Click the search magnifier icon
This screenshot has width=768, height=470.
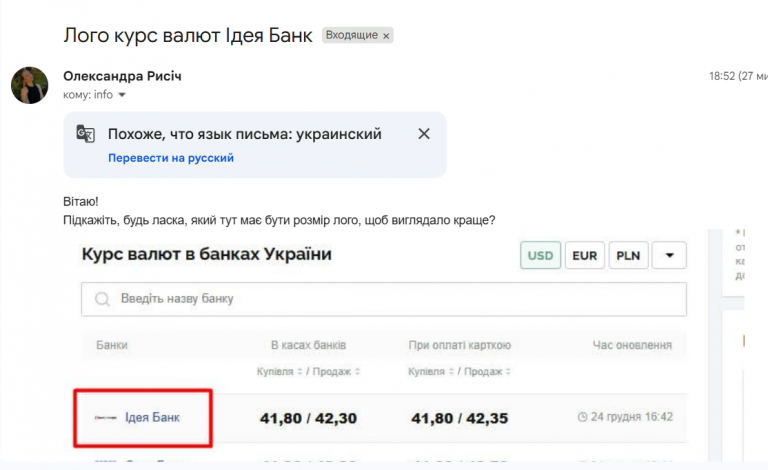pyautogui.click(x=102, y=299)
